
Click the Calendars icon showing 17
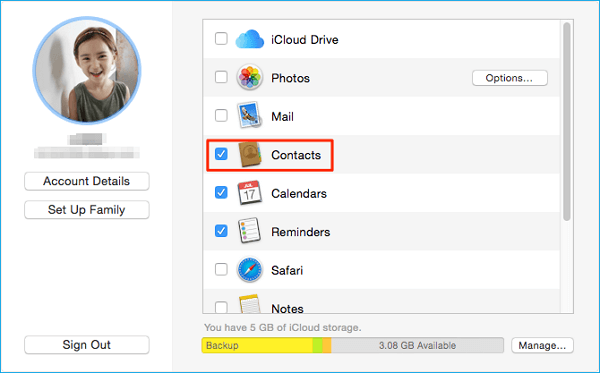point(249,193)
